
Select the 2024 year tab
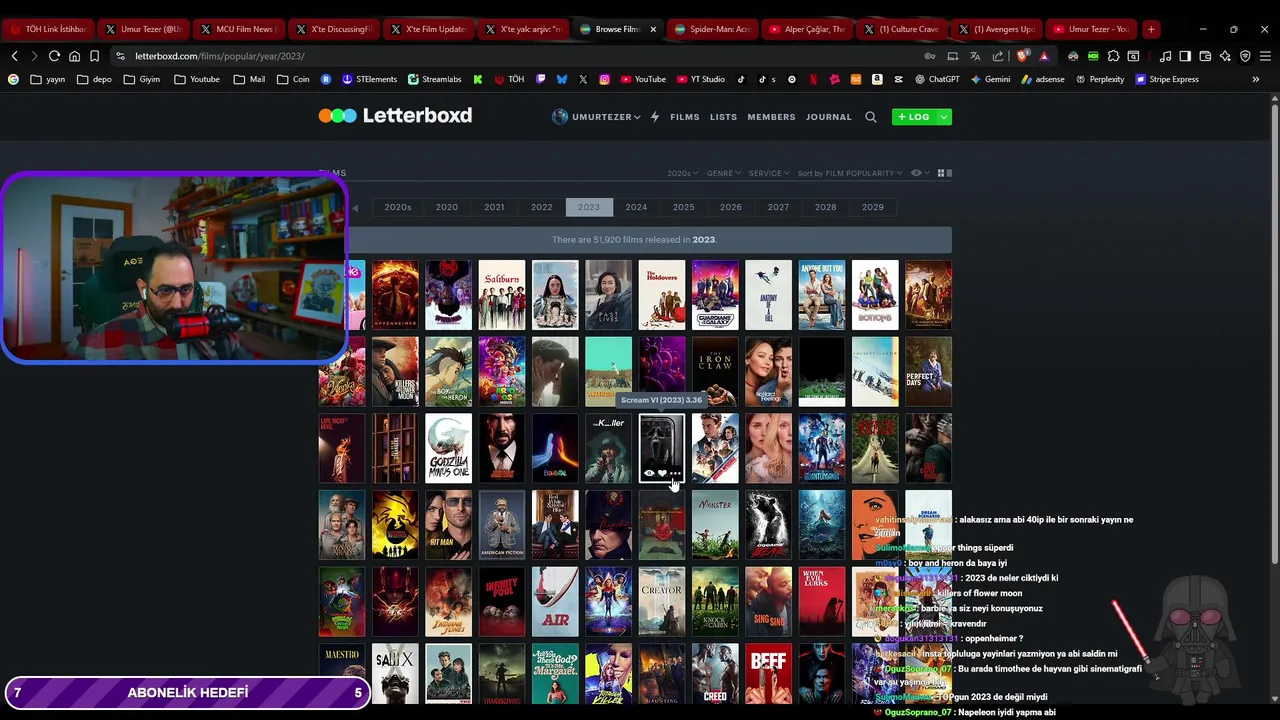pos(636,207)
